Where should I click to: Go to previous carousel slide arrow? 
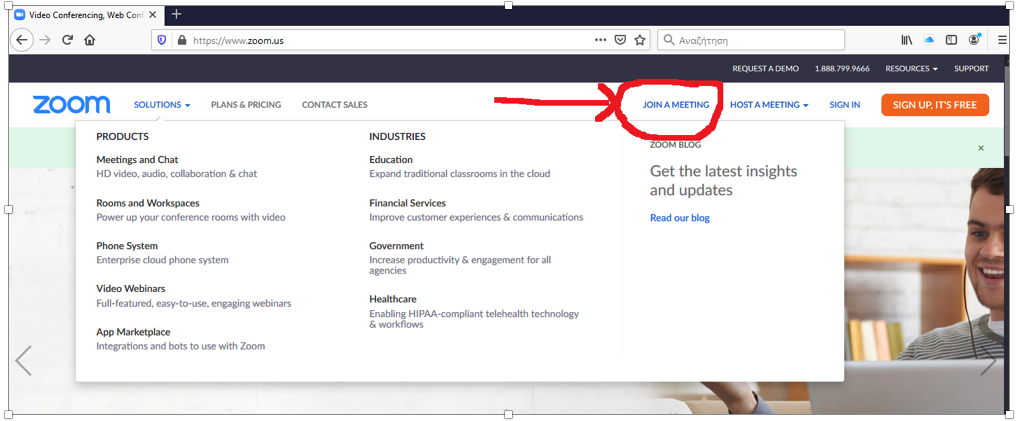coord(23,360)
